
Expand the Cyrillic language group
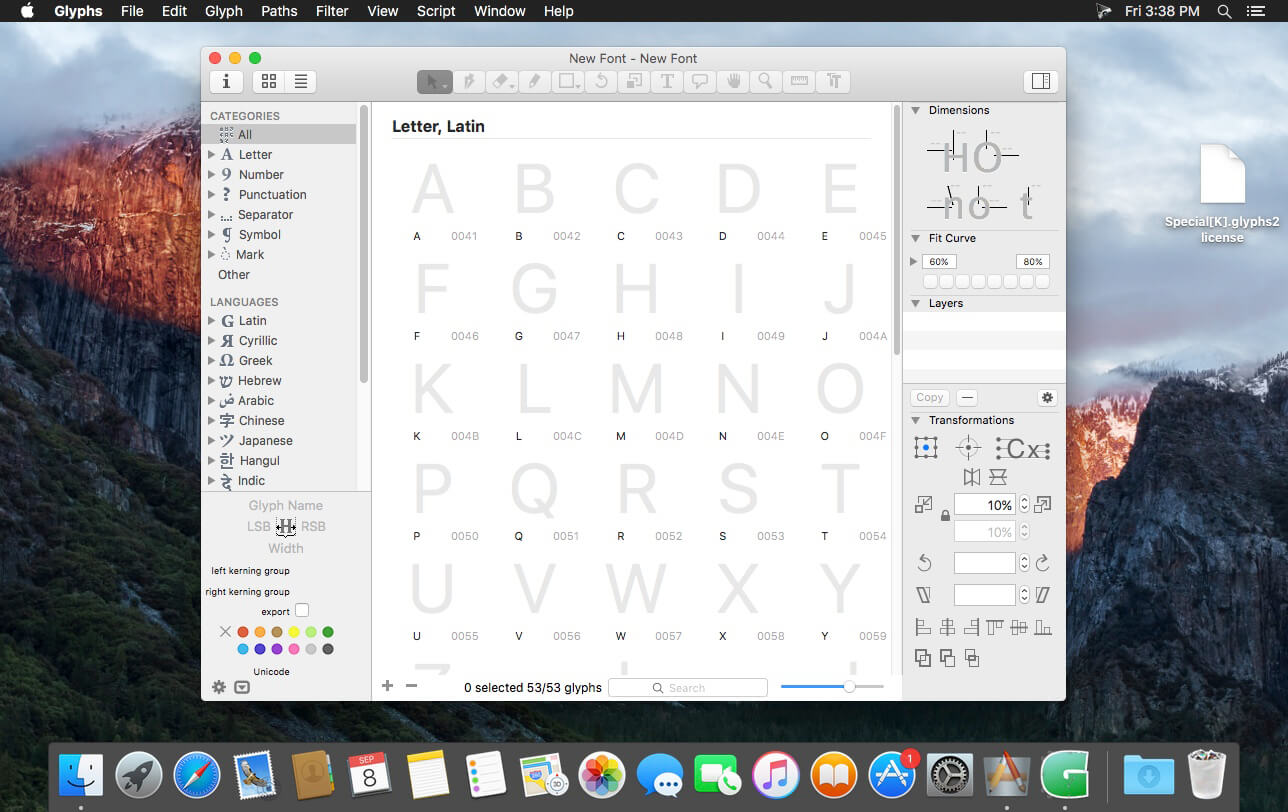(x=212, y=341)
